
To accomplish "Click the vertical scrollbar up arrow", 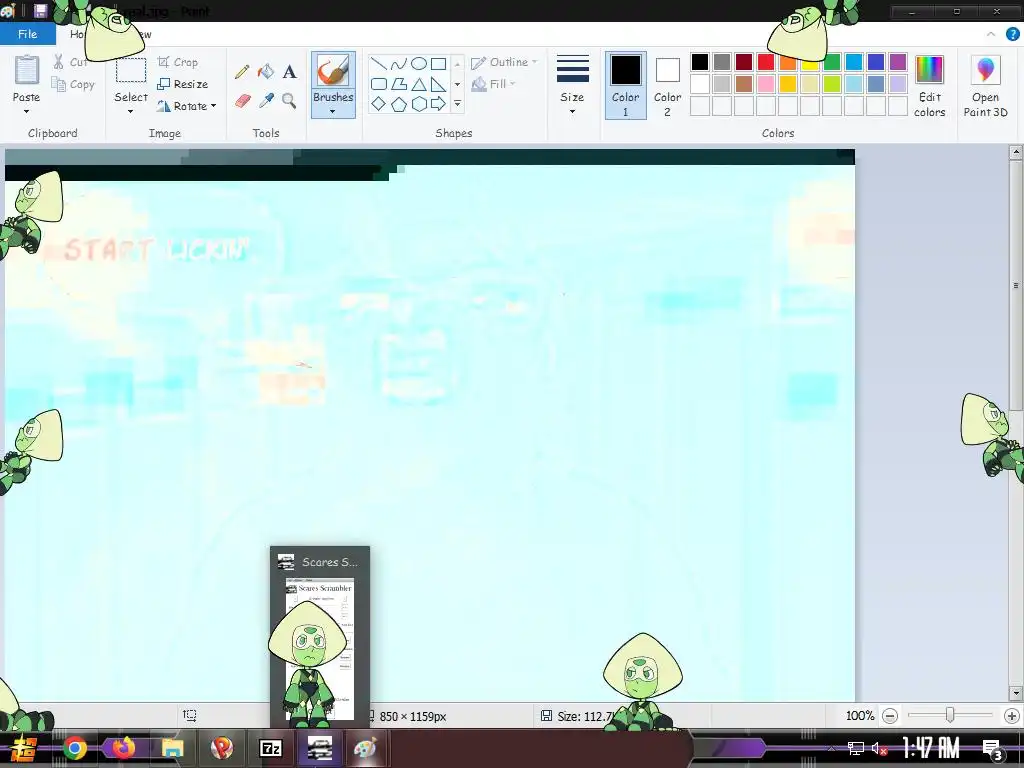I will click(1015, 153).
